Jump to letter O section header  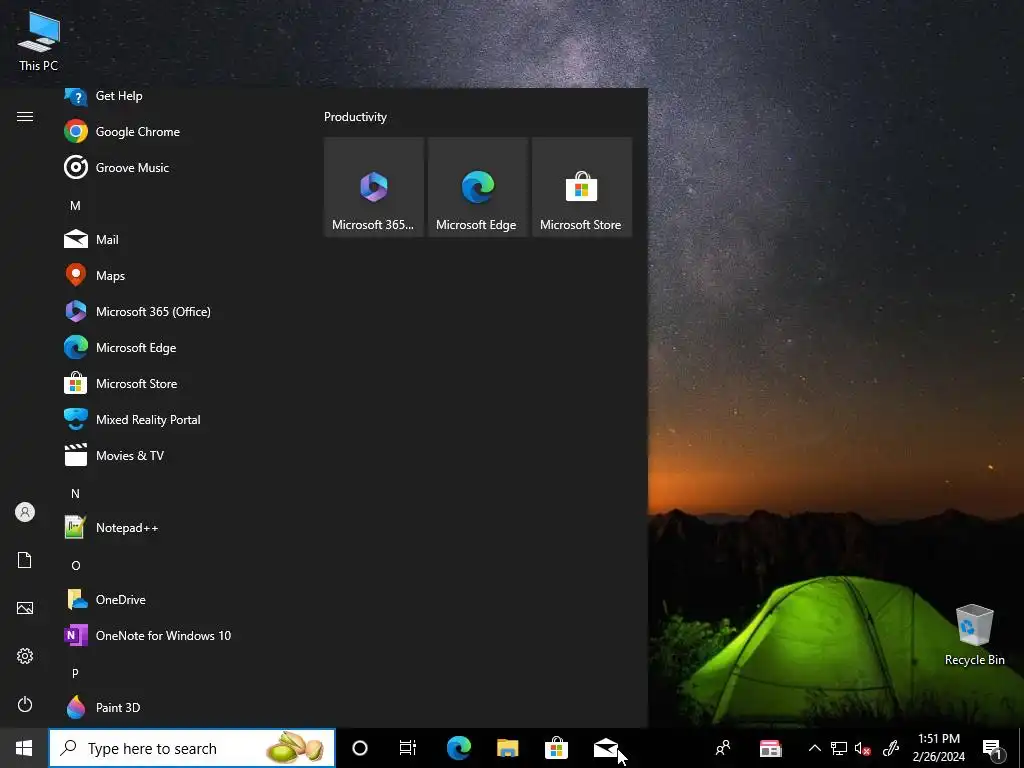coord(76,566)
